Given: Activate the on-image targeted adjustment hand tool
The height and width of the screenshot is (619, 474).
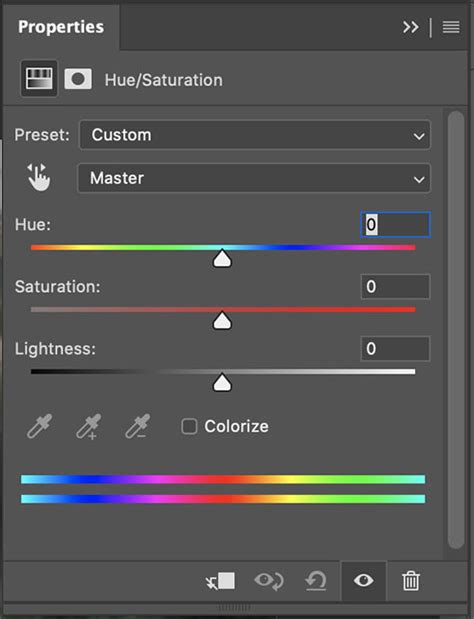Looking at the screenshot, I should [39, 178].
